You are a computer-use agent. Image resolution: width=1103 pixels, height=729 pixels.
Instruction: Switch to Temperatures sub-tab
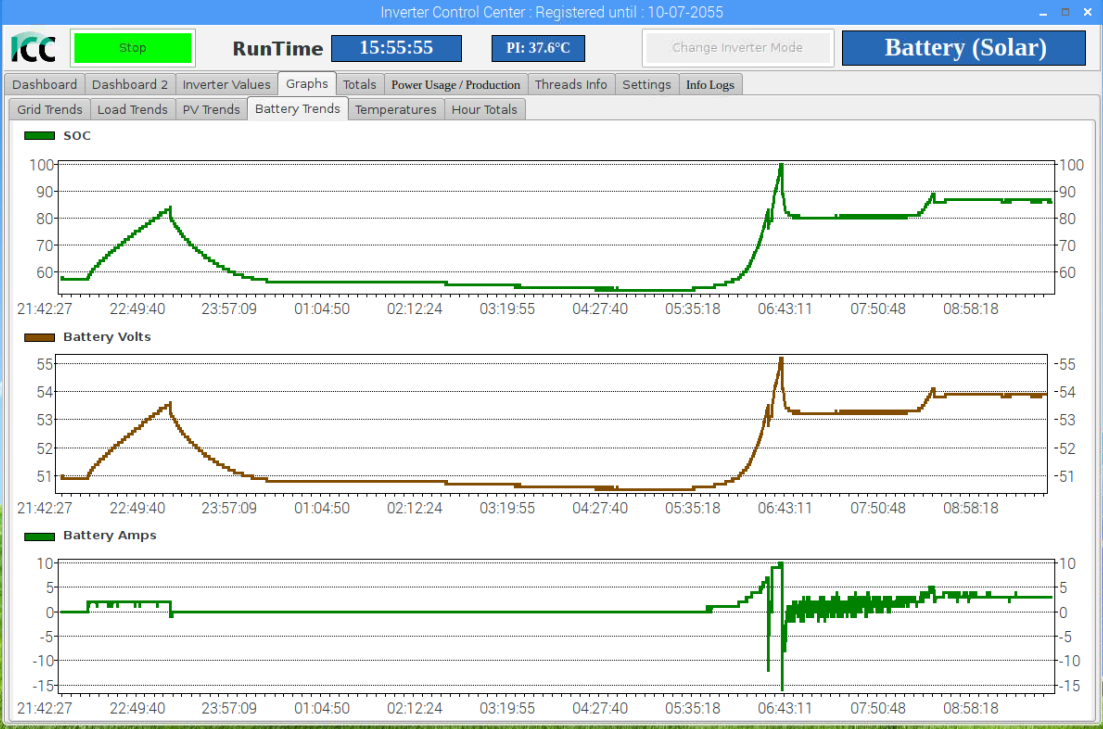tap(395, 110)
